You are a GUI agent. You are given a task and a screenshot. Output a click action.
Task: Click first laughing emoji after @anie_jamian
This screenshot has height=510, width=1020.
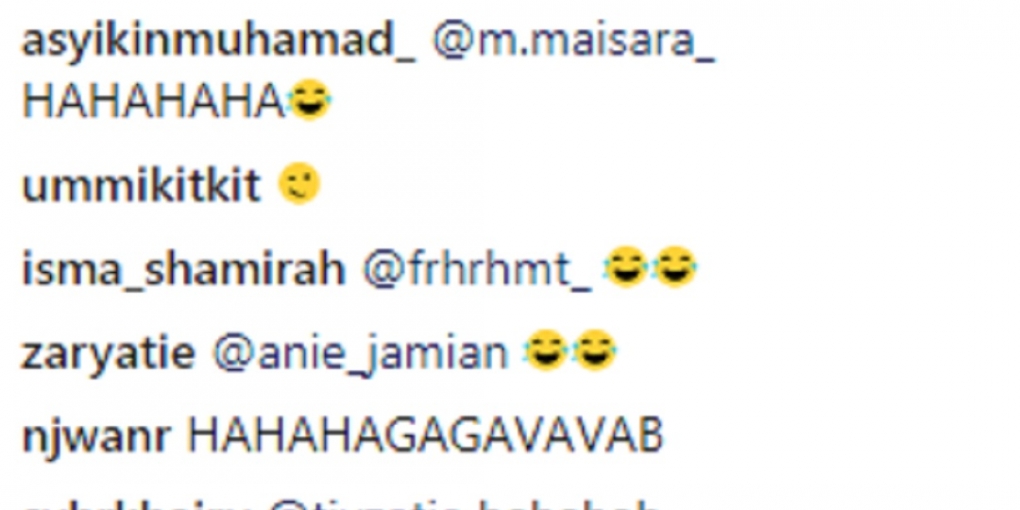coord(545,350)
